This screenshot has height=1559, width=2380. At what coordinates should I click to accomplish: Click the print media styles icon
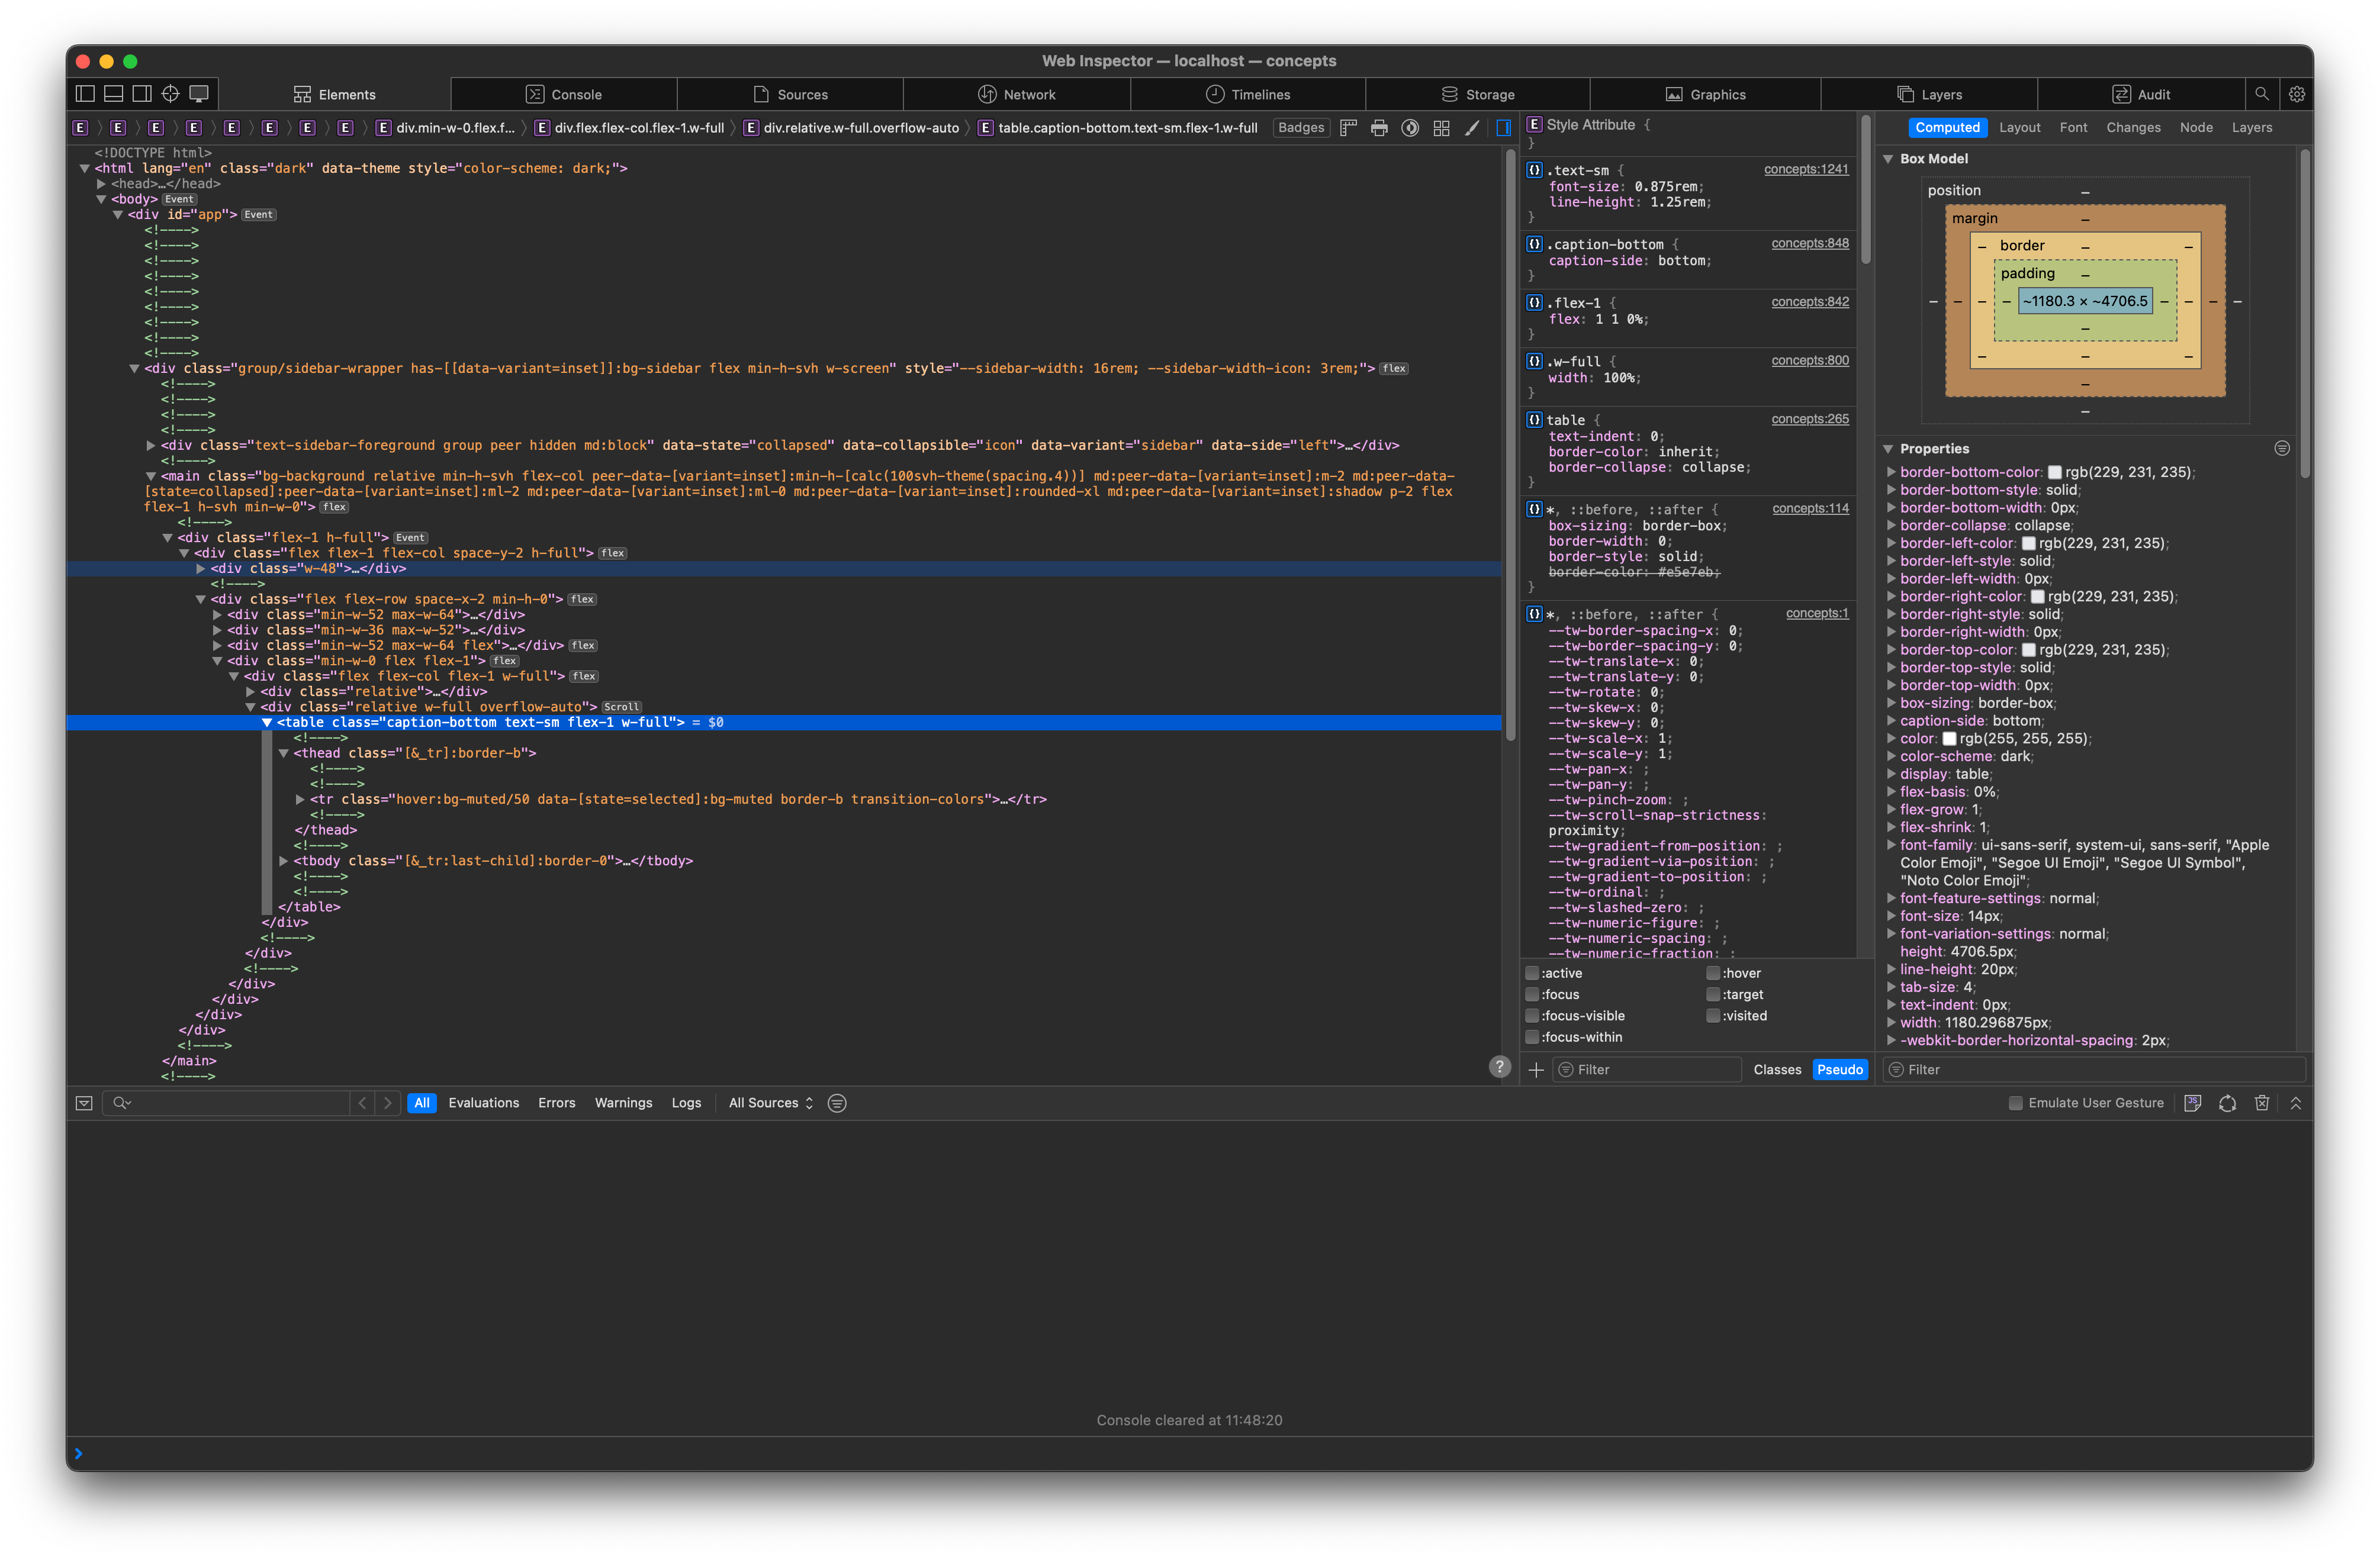1379,128
